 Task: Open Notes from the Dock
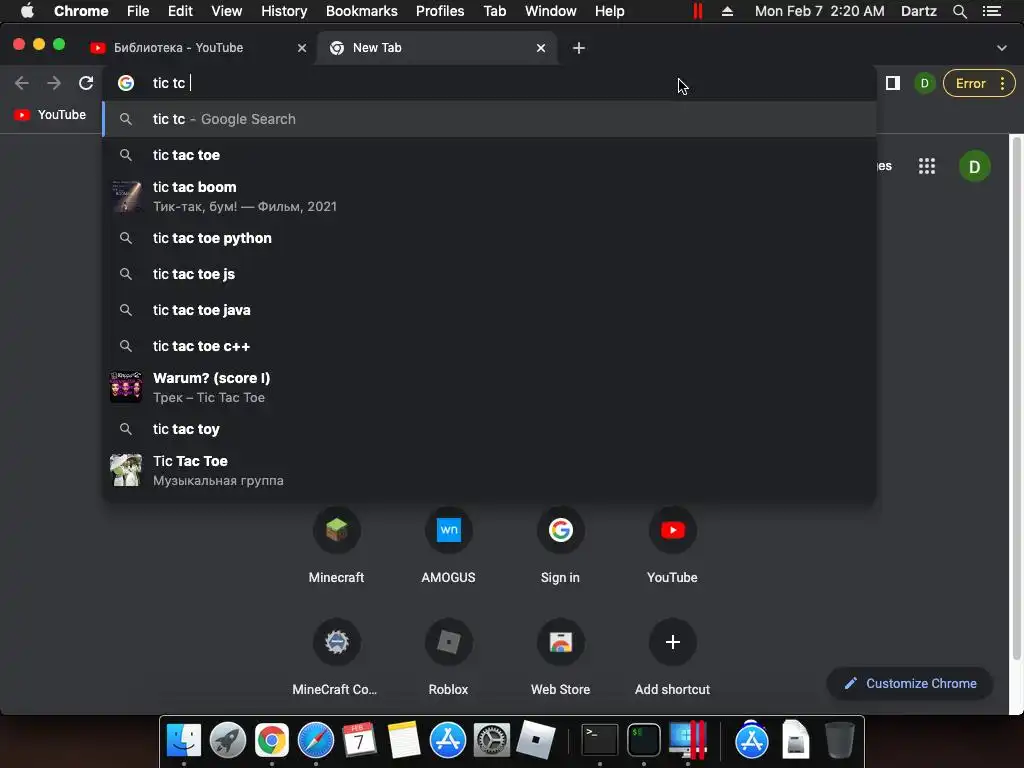click(404, 740)
